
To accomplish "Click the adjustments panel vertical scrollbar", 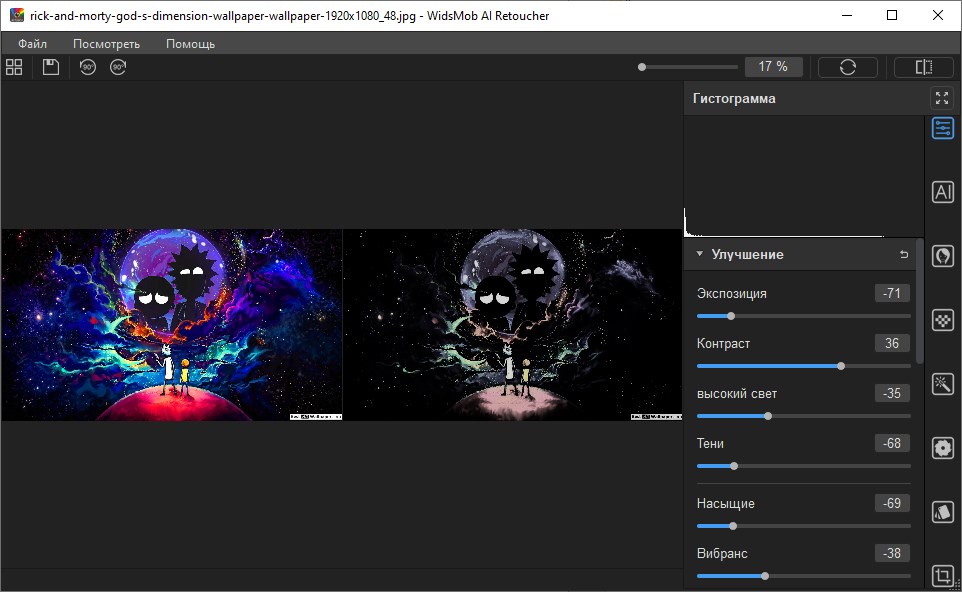I will click(919, 301).
